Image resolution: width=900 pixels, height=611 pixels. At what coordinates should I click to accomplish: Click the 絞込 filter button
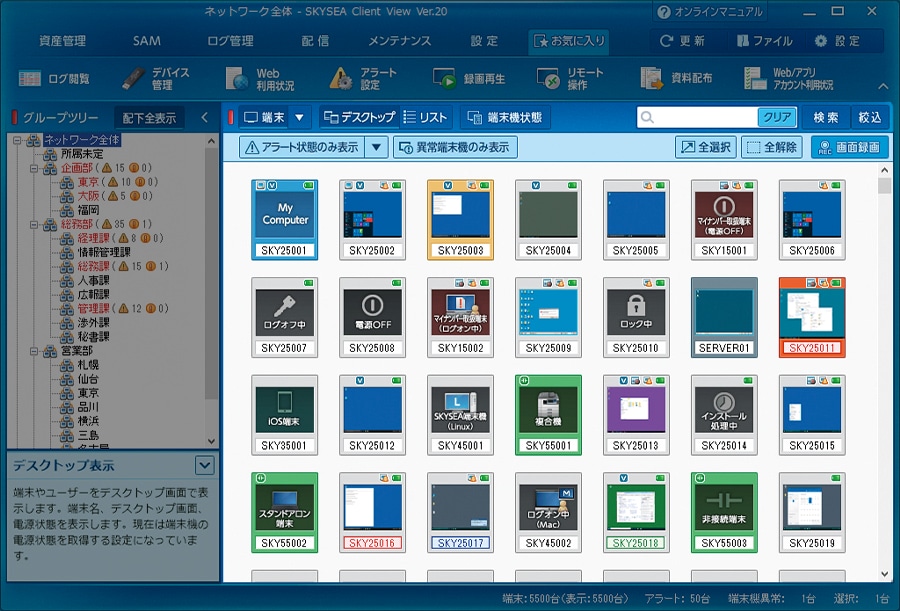pos(870,117)
